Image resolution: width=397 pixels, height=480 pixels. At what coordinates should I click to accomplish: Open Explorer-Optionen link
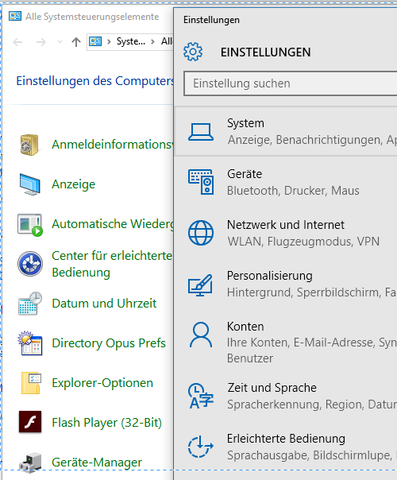102,383
